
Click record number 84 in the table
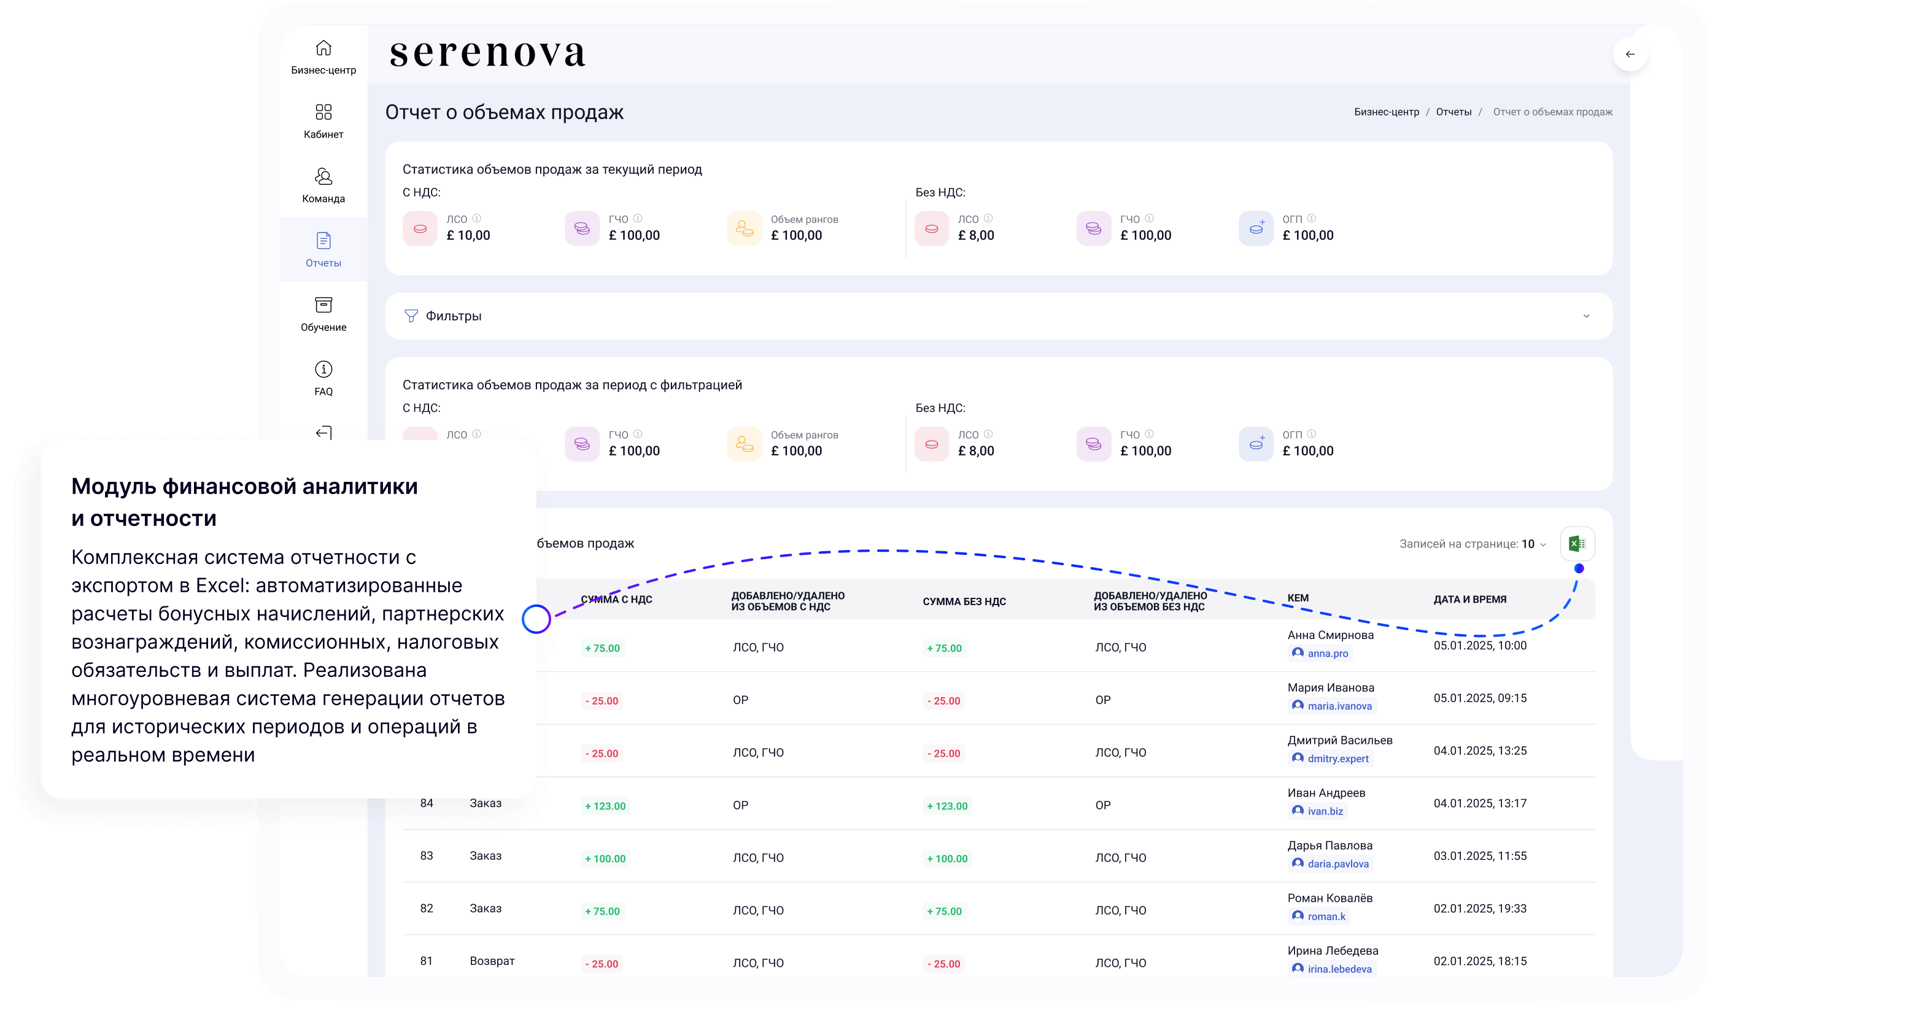point(427,803)
